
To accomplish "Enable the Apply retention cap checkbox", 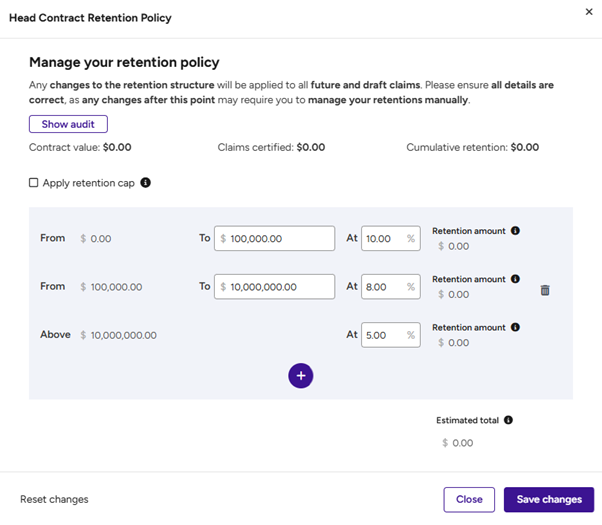I will [34, 183].
